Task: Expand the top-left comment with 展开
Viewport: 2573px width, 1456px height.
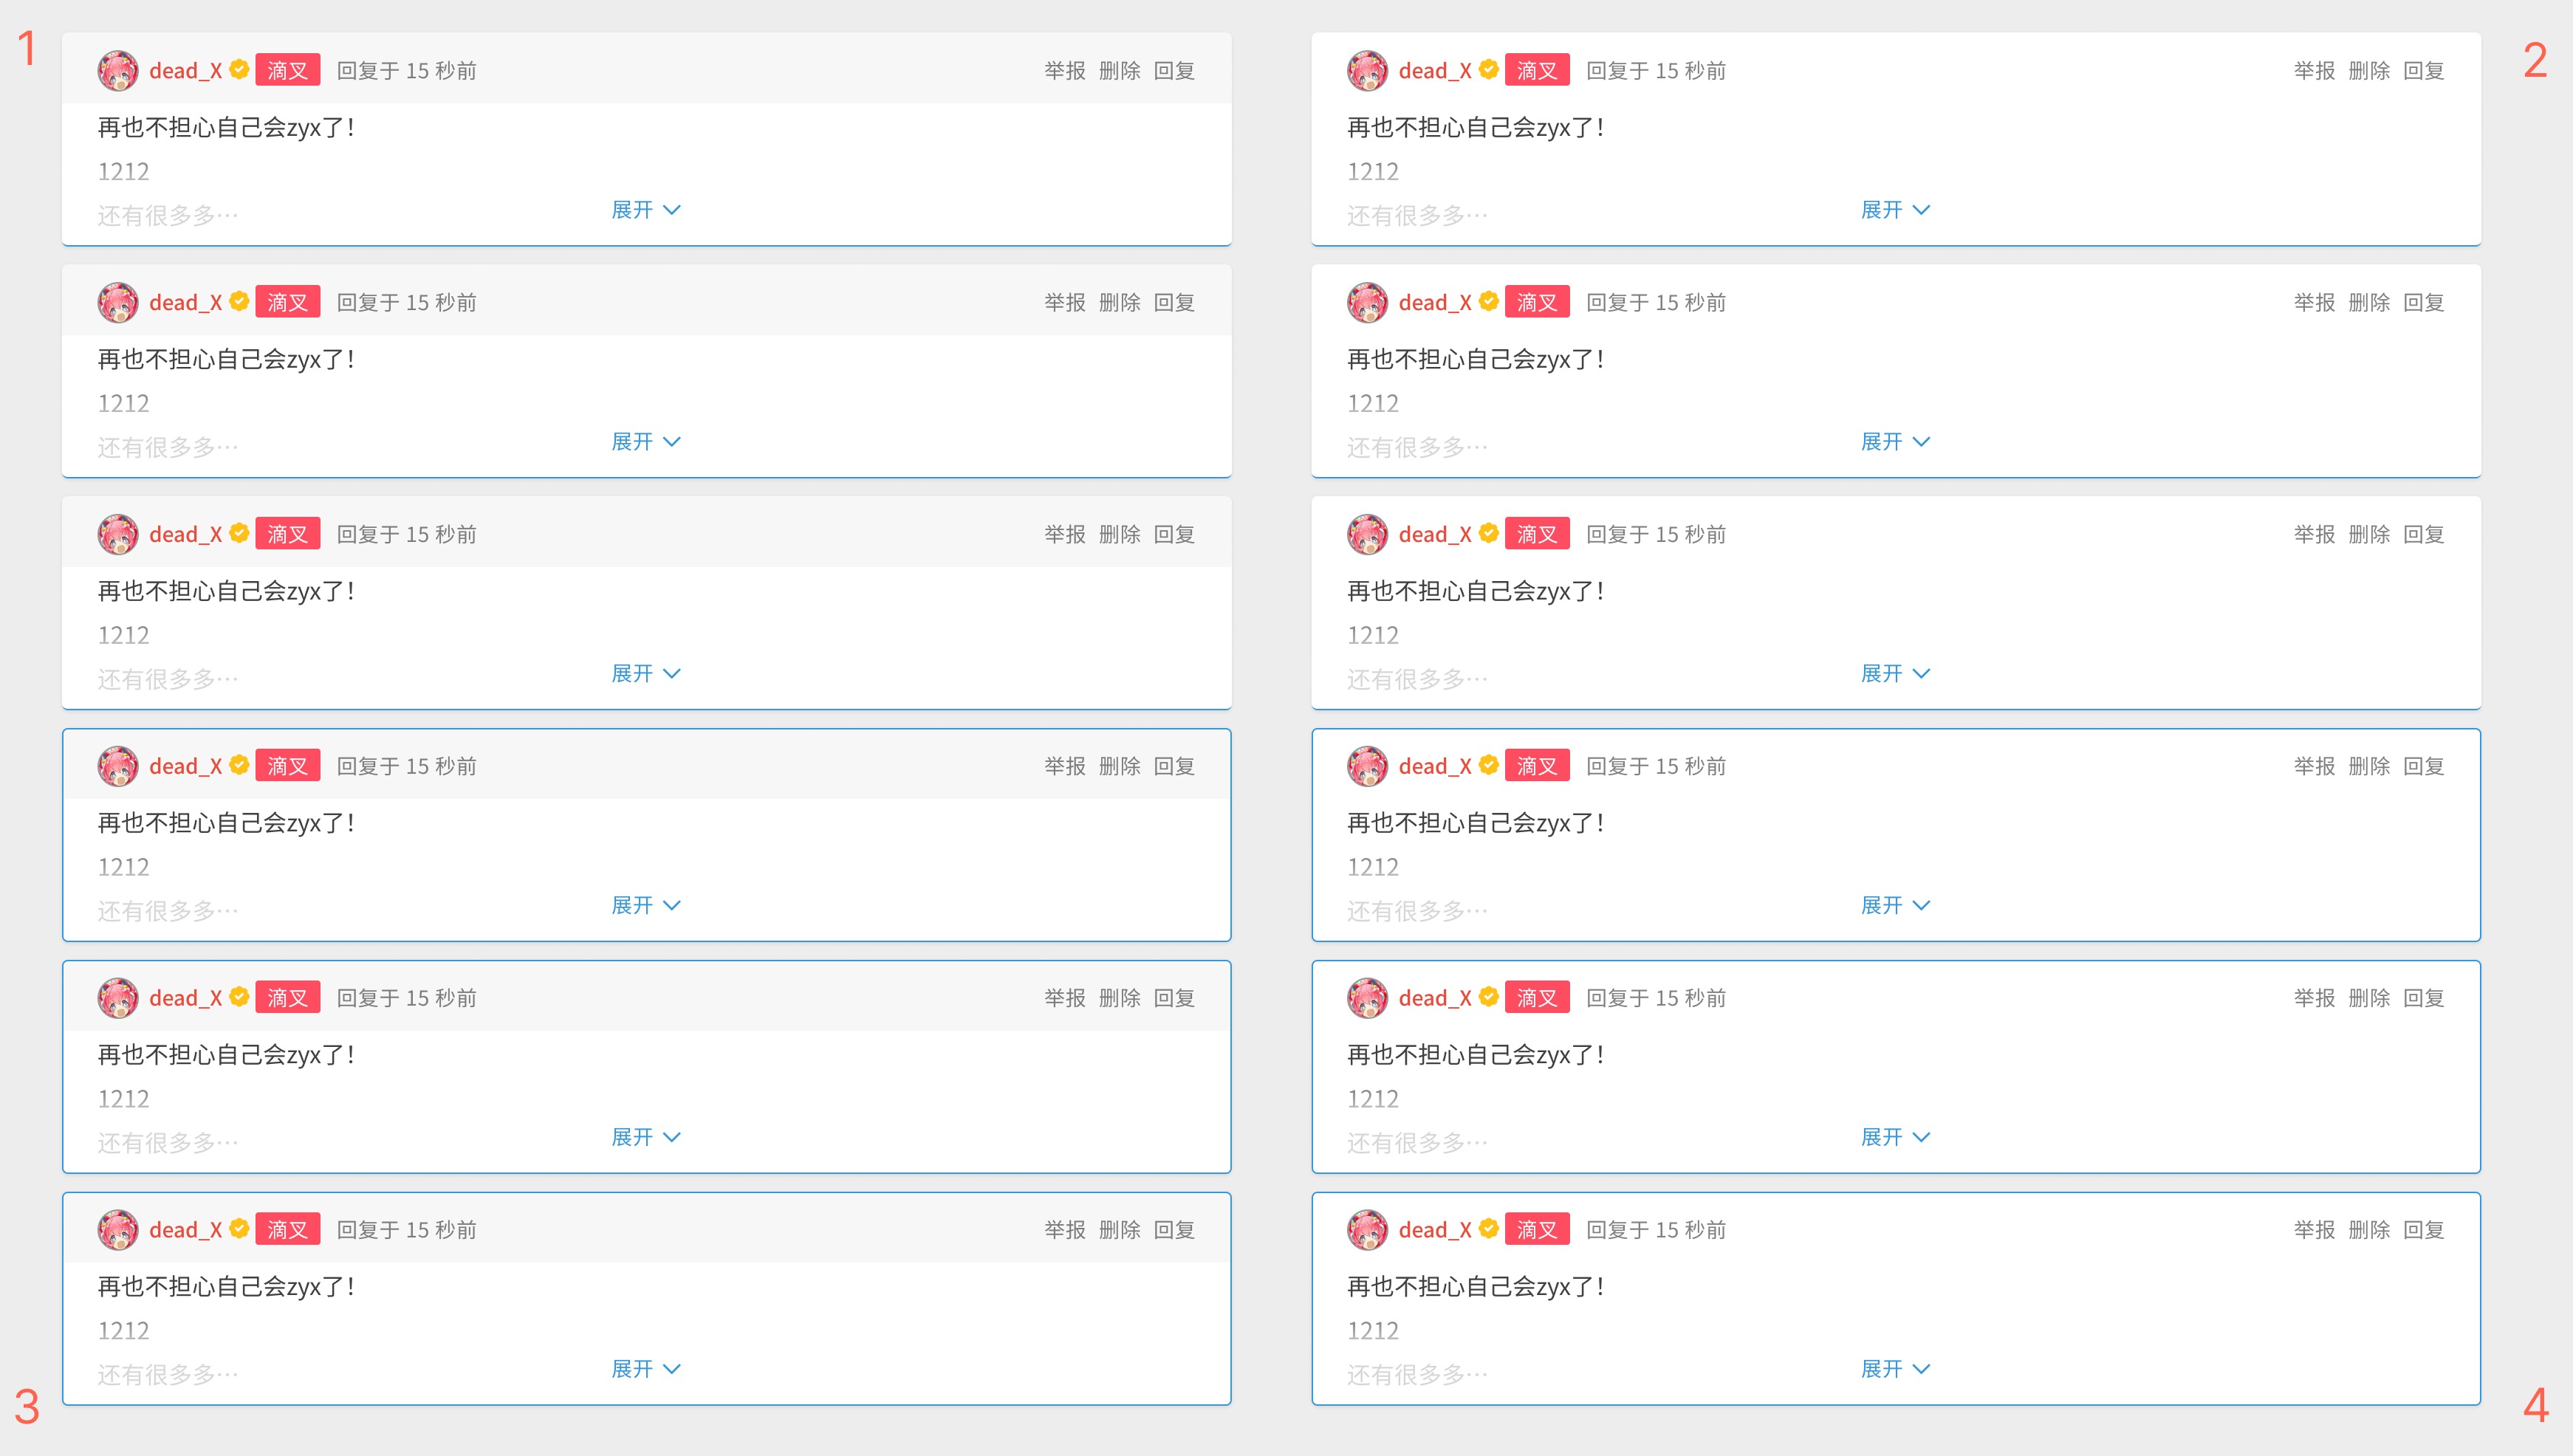Action: (645, 210)
